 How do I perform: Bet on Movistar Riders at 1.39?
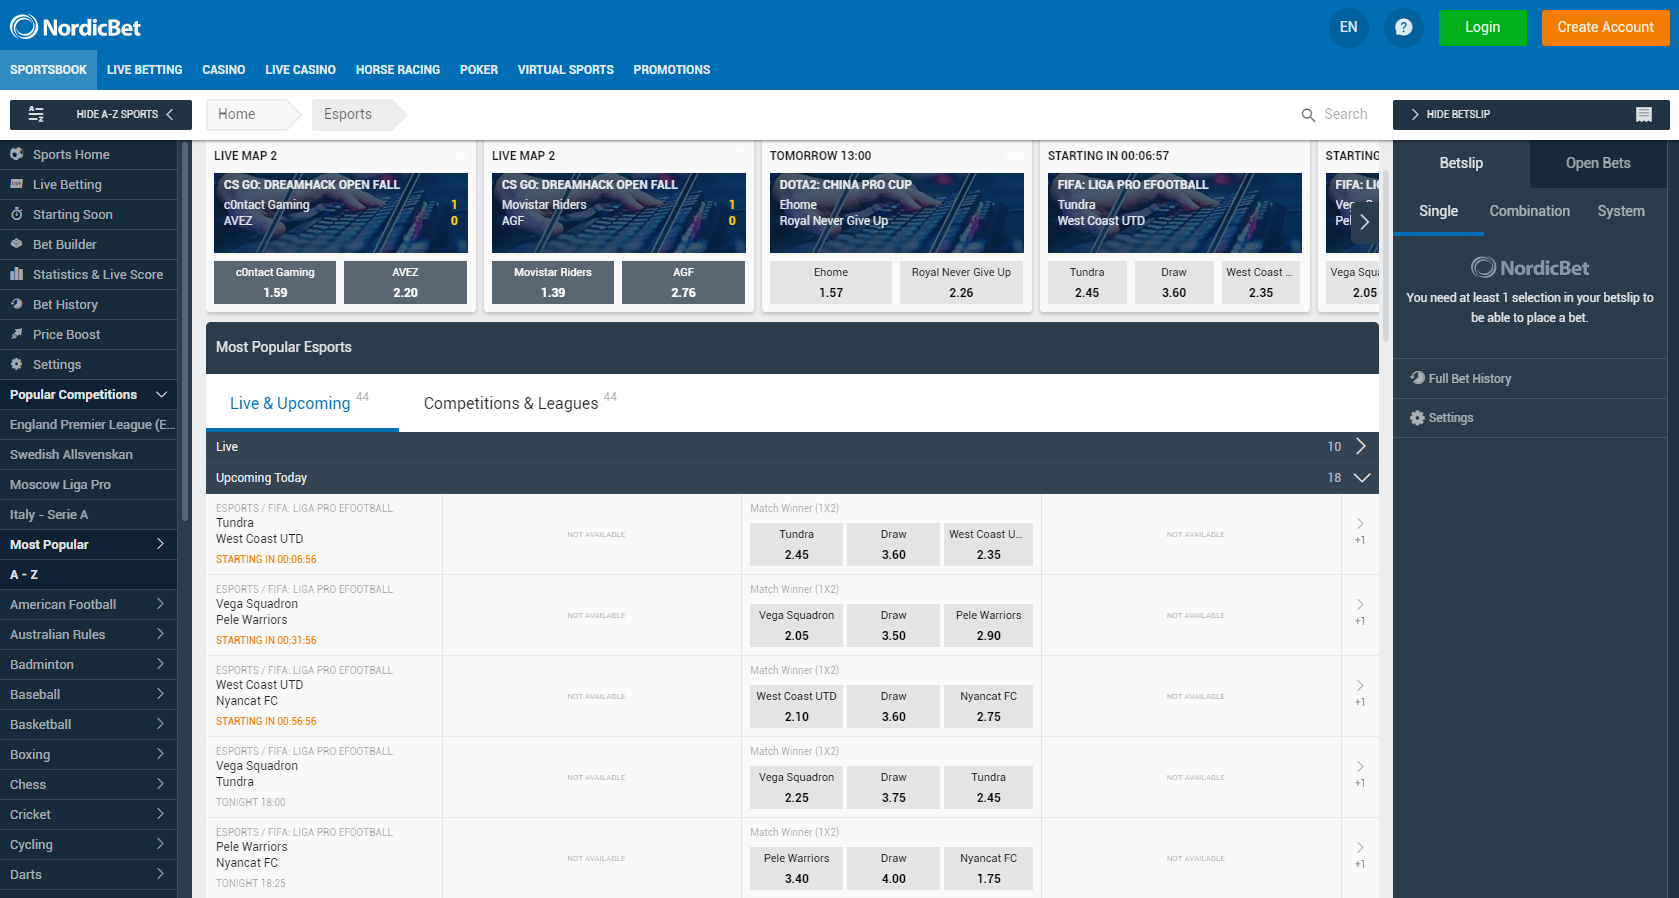point(553,282)
